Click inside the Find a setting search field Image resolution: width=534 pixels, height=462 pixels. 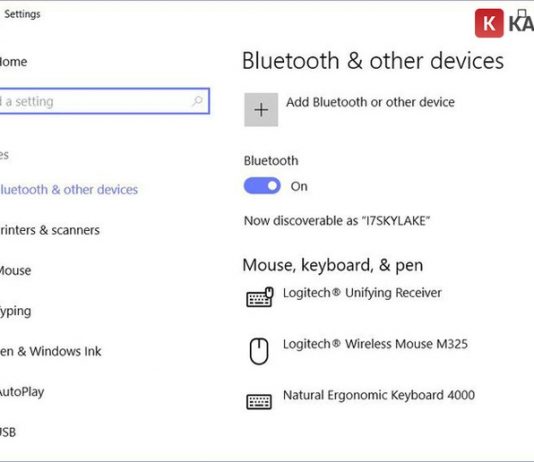pos(105,101)
